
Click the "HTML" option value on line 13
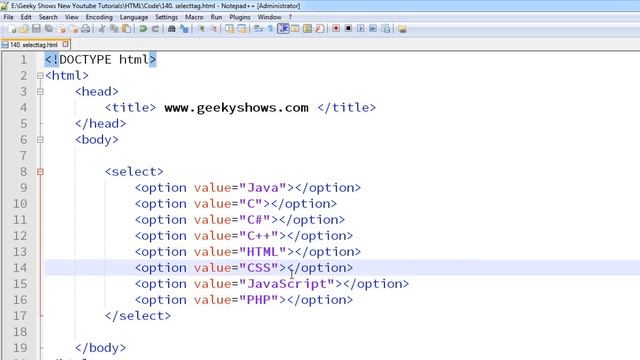coord(263,252)
